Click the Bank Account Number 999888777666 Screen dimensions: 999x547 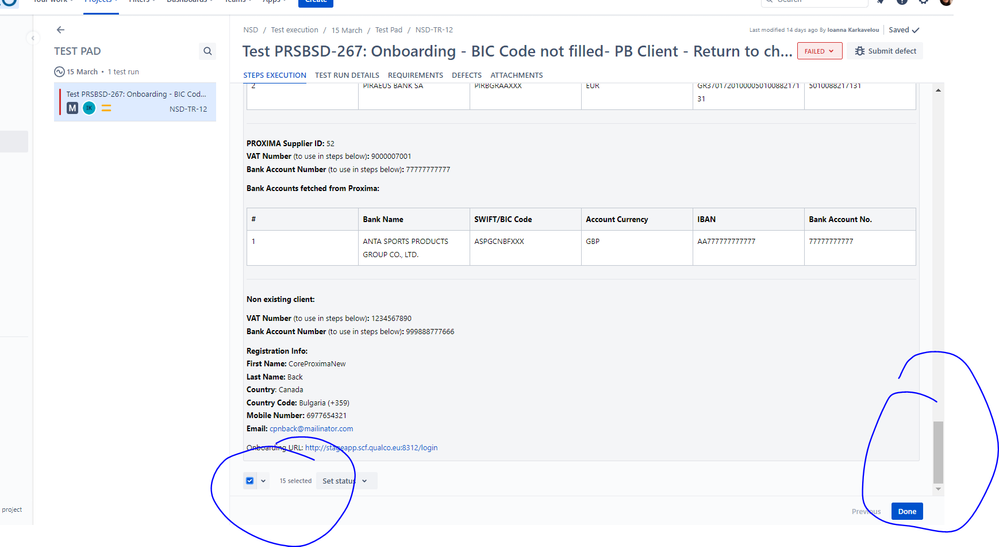(430, 332)
